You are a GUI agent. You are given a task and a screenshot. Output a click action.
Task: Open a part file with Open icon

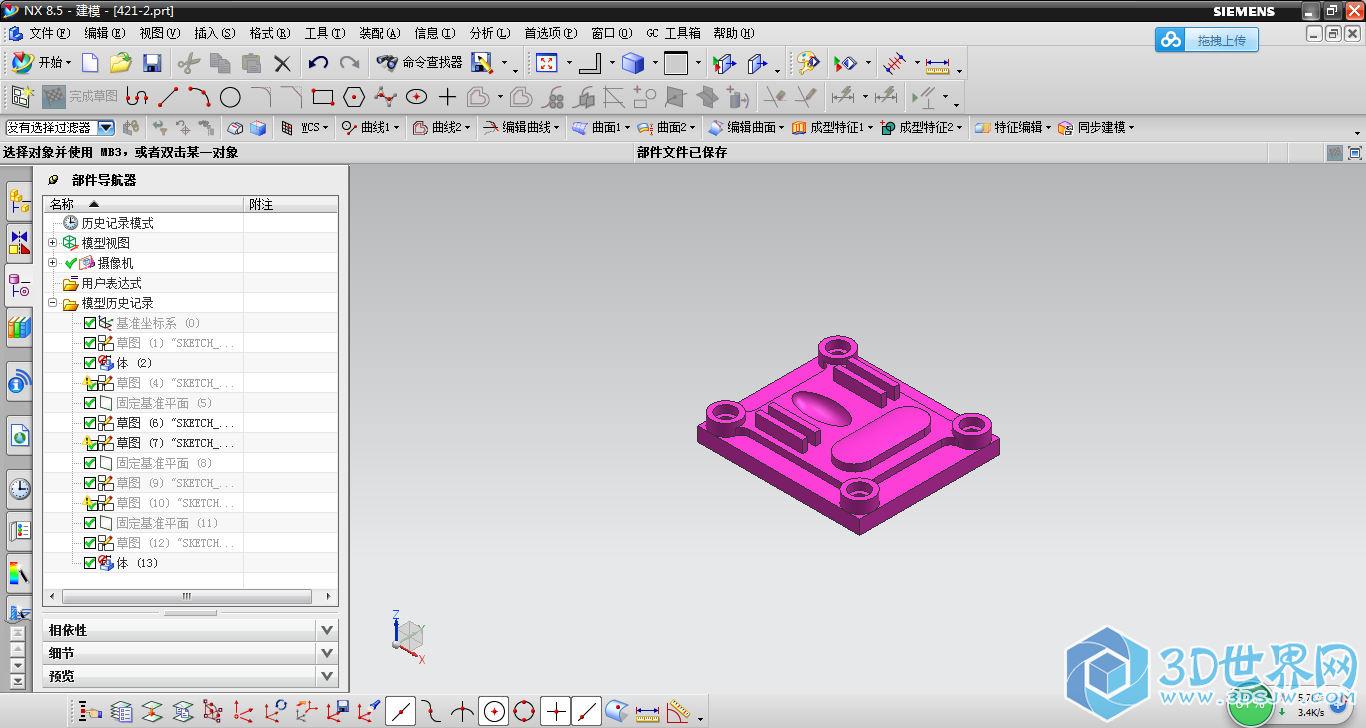tap(120, 63)
